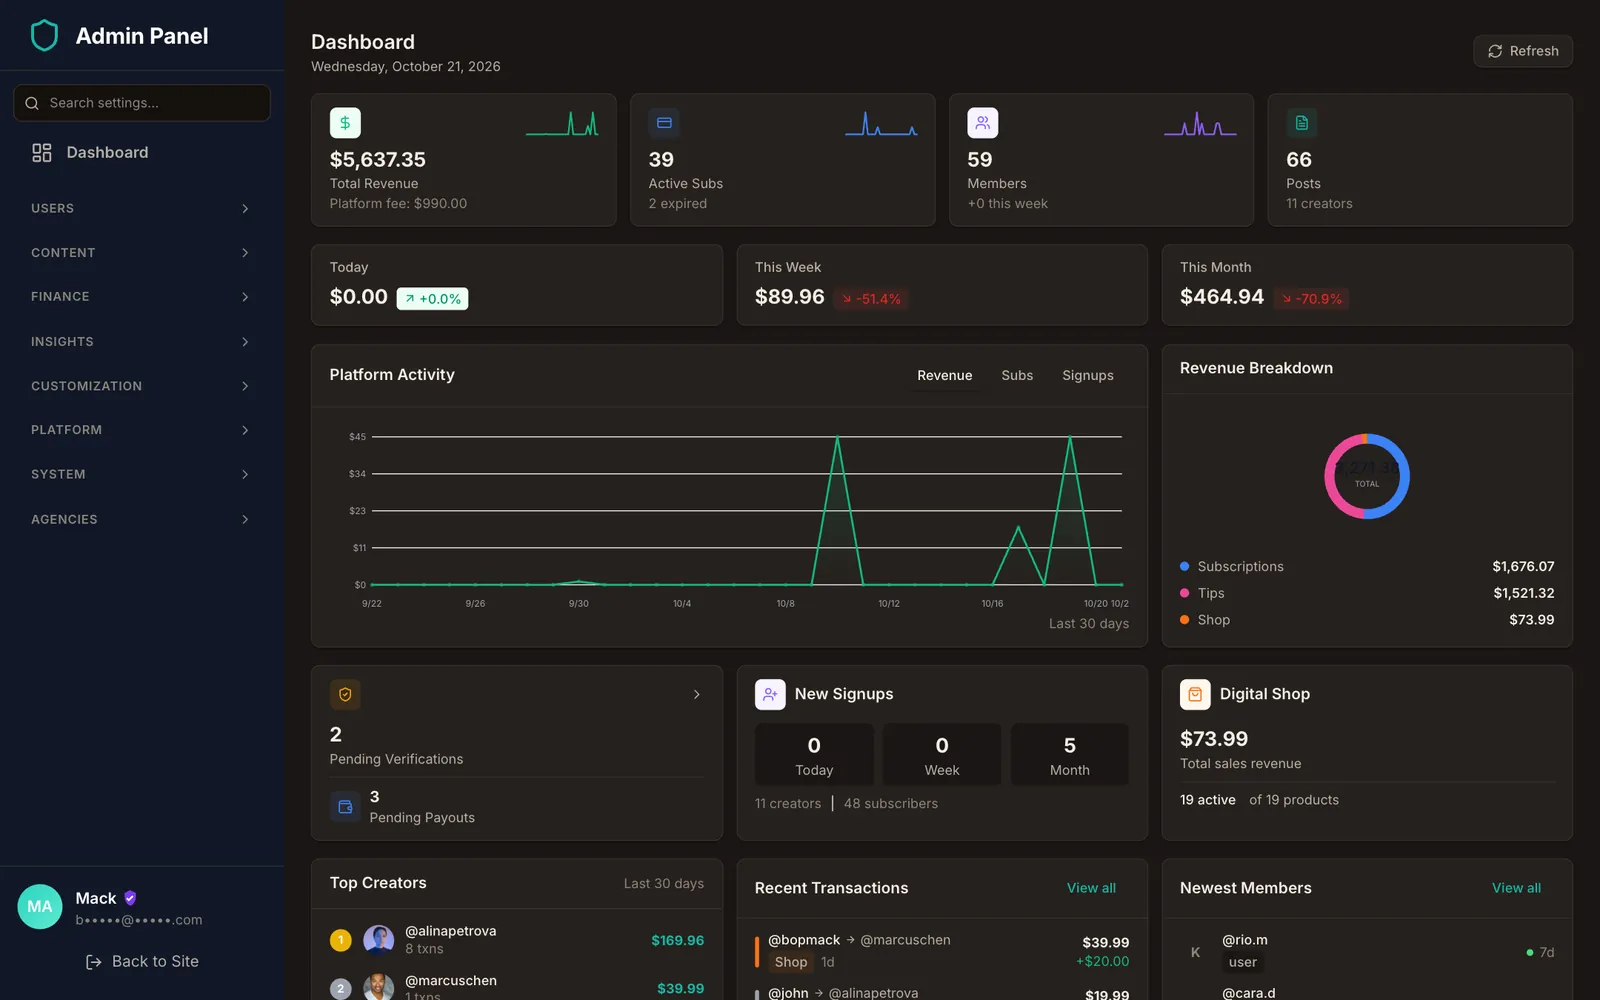Expand the INSIGHTS sidebar section
Screen dimensions: 1600x1000
coord(140,342)
